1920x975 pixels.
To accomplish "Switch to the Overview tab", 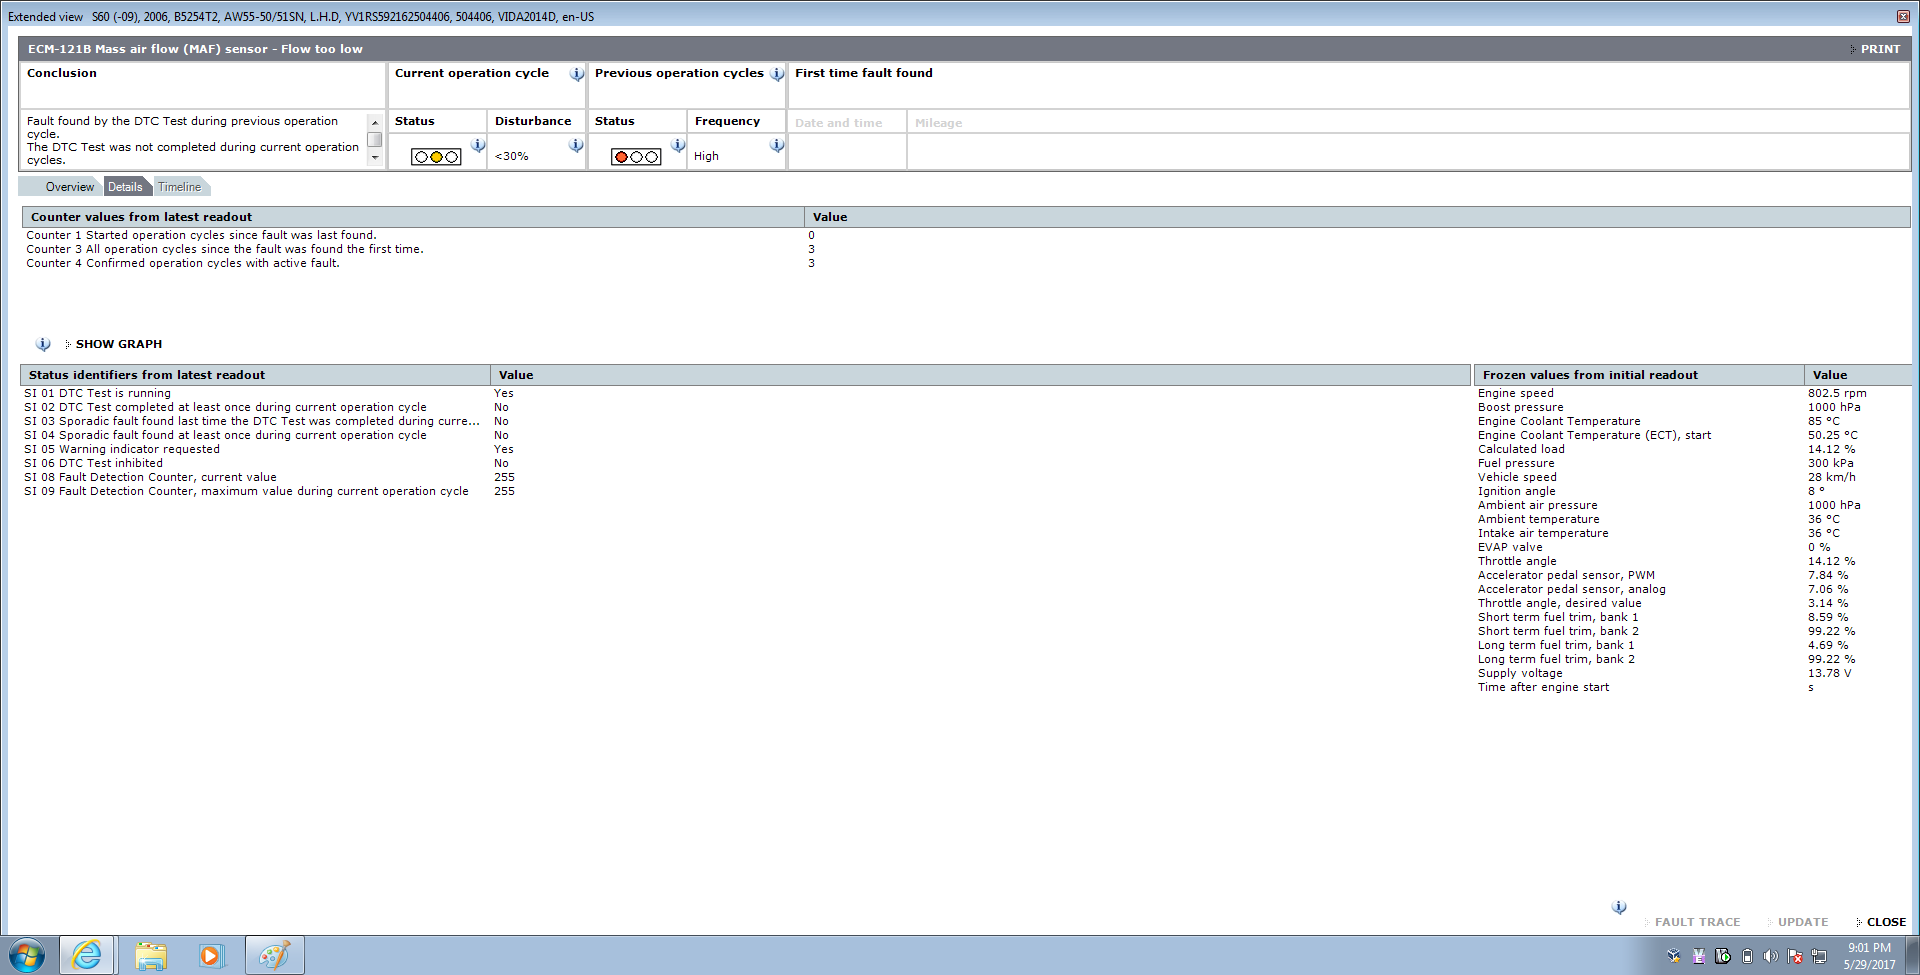I will [x=69, y=187].
